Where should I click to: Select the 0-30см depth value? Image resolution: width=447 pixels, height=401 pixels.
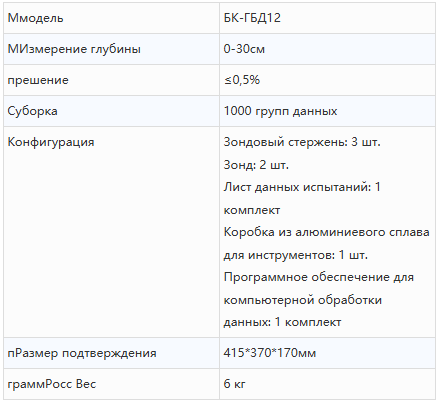(x=244, y=49)
